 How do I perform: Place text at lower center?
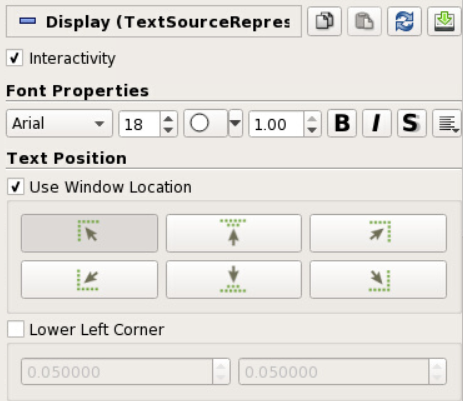pos(234,279)
